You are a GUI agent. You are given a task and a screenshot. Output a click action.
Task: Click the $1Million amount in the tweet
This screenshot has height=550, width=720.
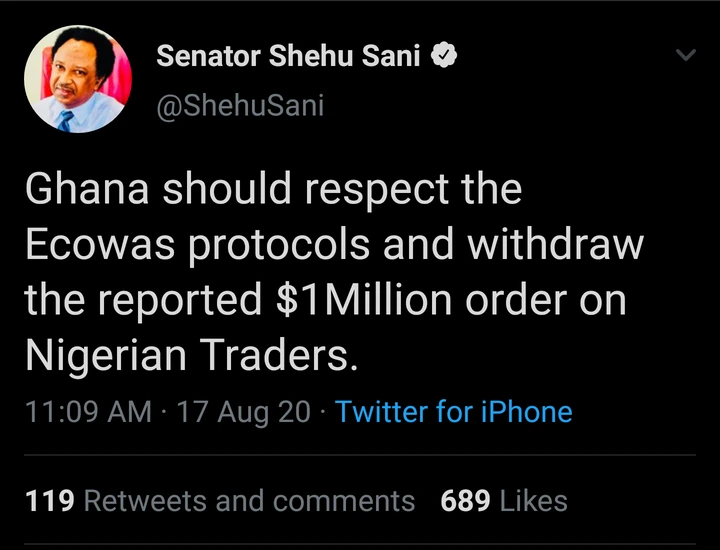tap(365, 300)
